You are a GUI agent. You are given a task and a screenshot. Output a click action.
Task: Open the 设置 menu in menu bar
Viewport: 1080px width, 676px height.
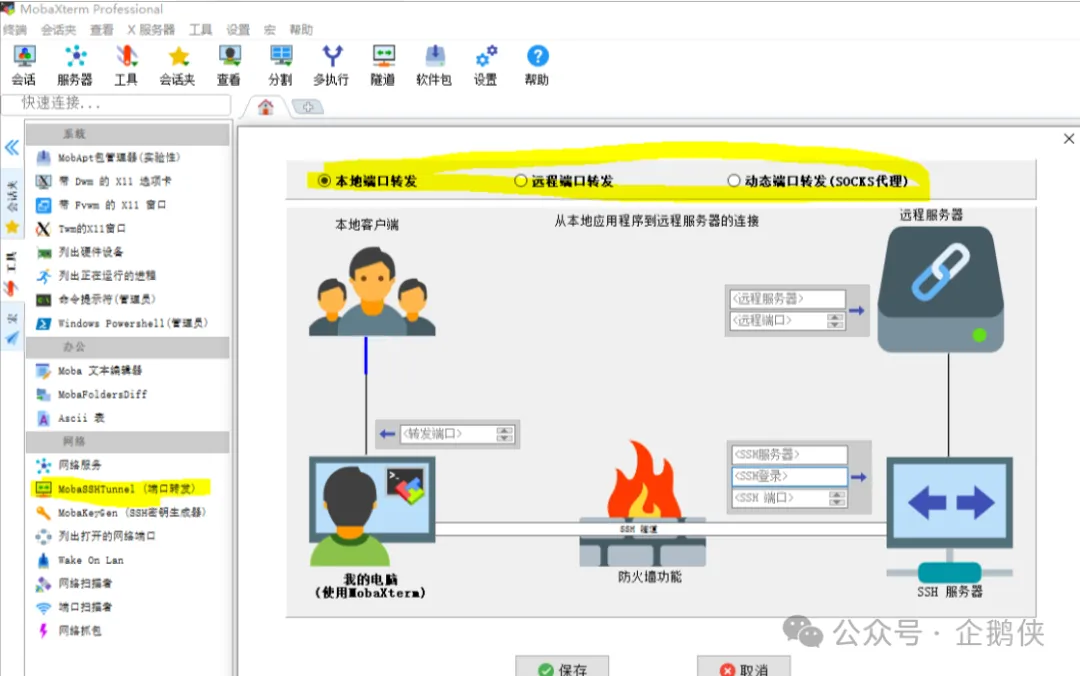[238, 30]
